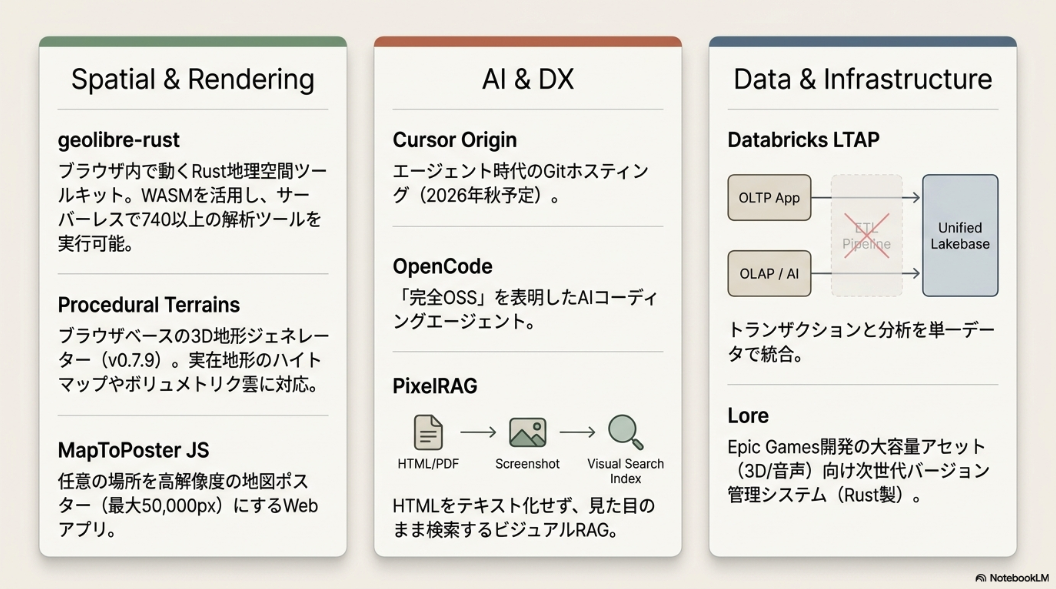Click the Spatial & Rendering heading
Viewport: 1056px width, 589px height.
pyautogui.click(x=193, y=79)
